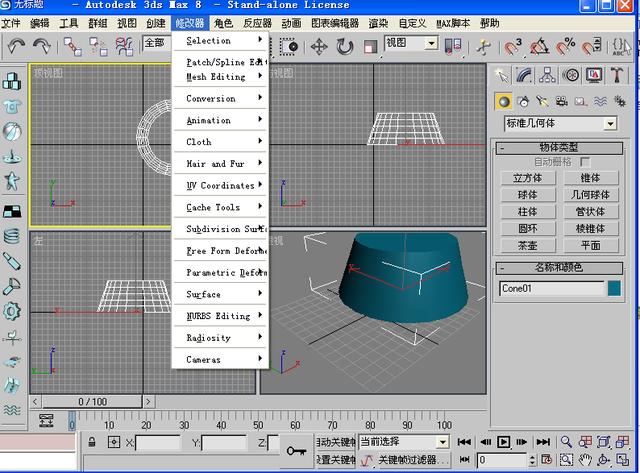The image size is (640, 473).
Task: Click the 茶壶 teapot object button
Action: (x=526, y=245)
